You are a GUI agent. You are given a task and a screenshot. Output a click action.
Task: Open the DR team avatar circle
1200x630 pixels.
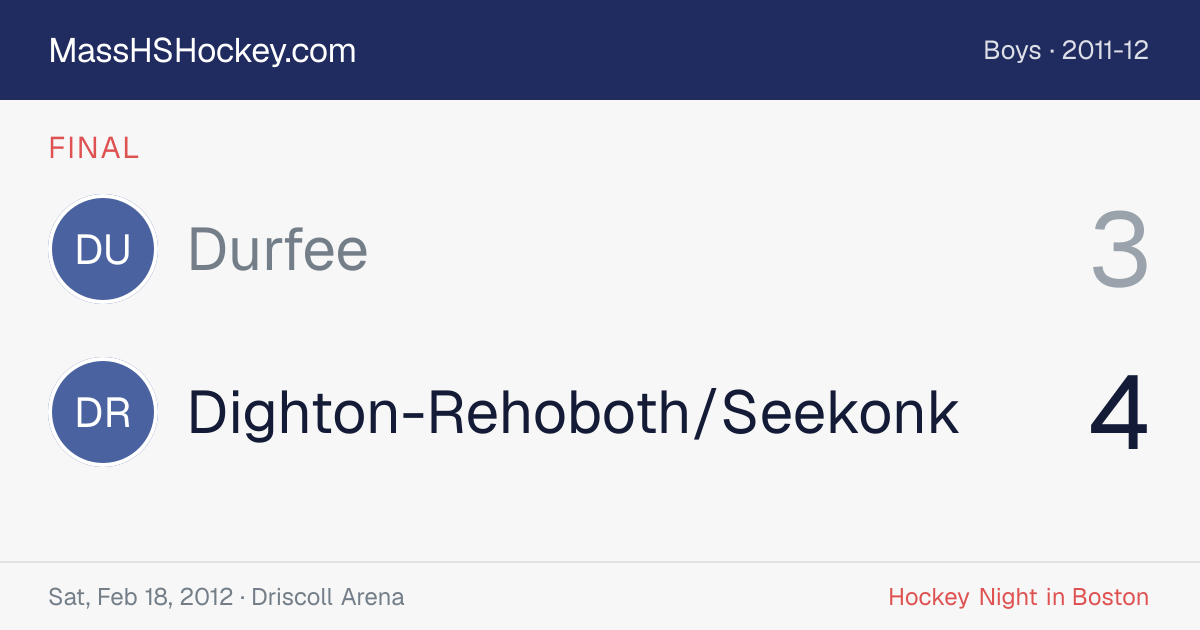(x=103, y=412)
